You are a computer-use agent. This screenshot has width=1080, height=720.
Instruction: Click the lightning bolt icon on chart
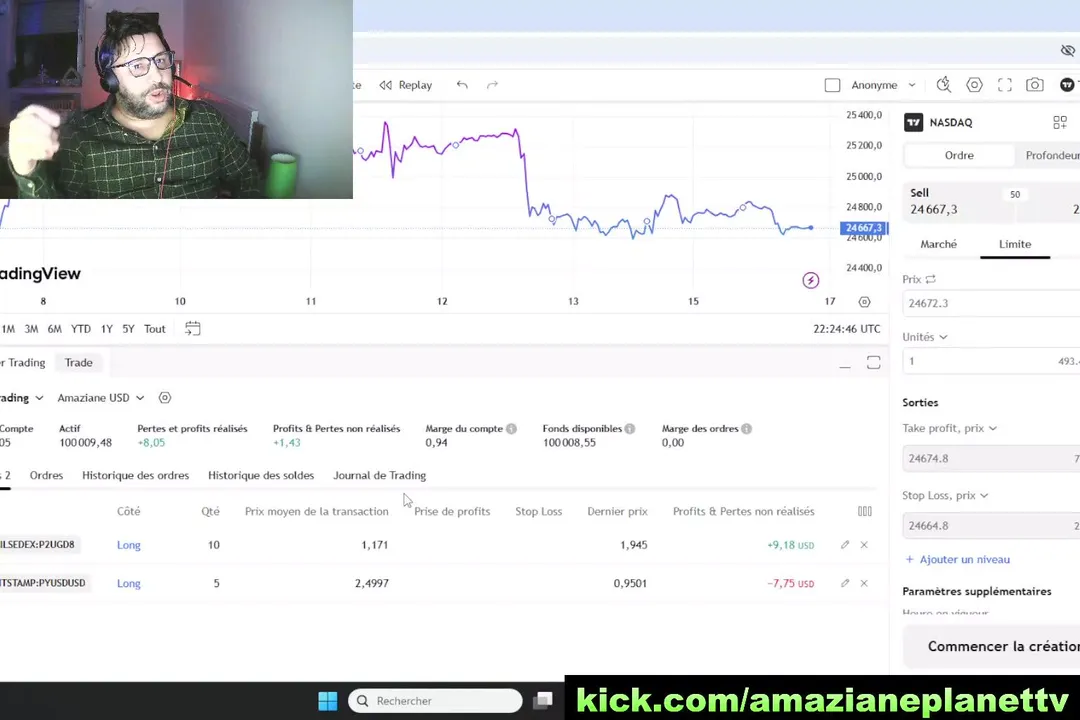pyautogui.click(x=811, y=280)
